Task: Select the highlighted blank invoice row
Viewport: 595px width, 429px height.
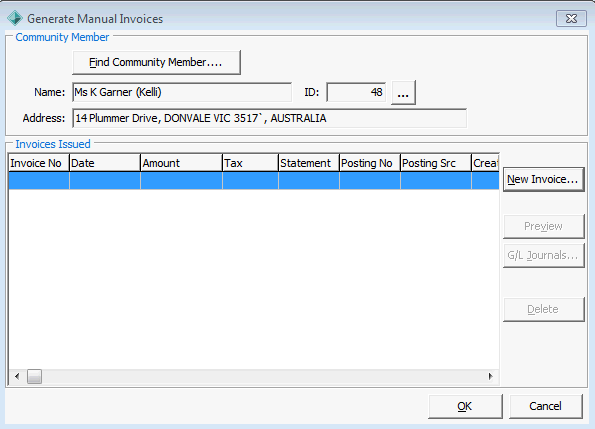Action: pos(254,181)
